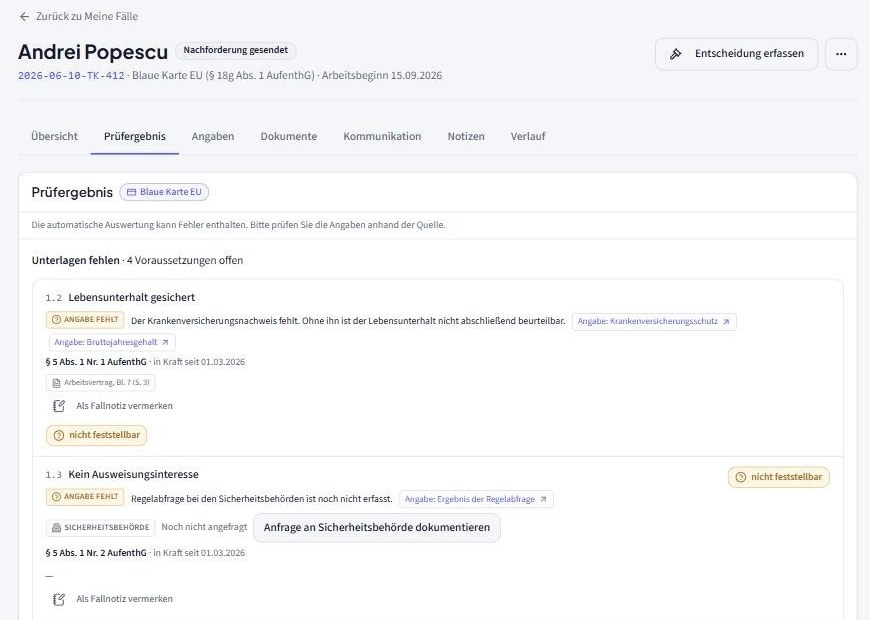Viewport: 870px width, 620px height.
Task: Click the back arrow icon beside Zurück zu Meine Fälle
Action: coord(24,17)
